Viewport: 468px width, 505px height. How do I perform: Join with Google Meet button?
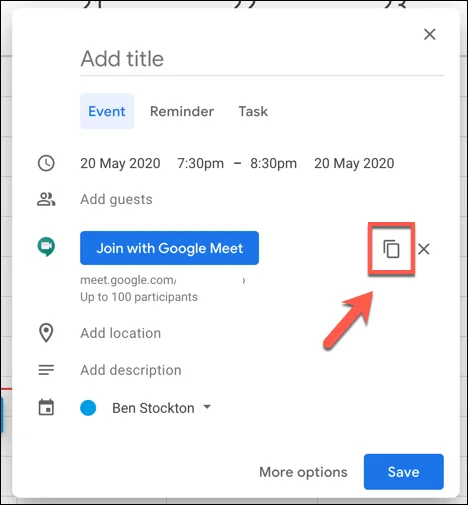click(x=169, y=248)
